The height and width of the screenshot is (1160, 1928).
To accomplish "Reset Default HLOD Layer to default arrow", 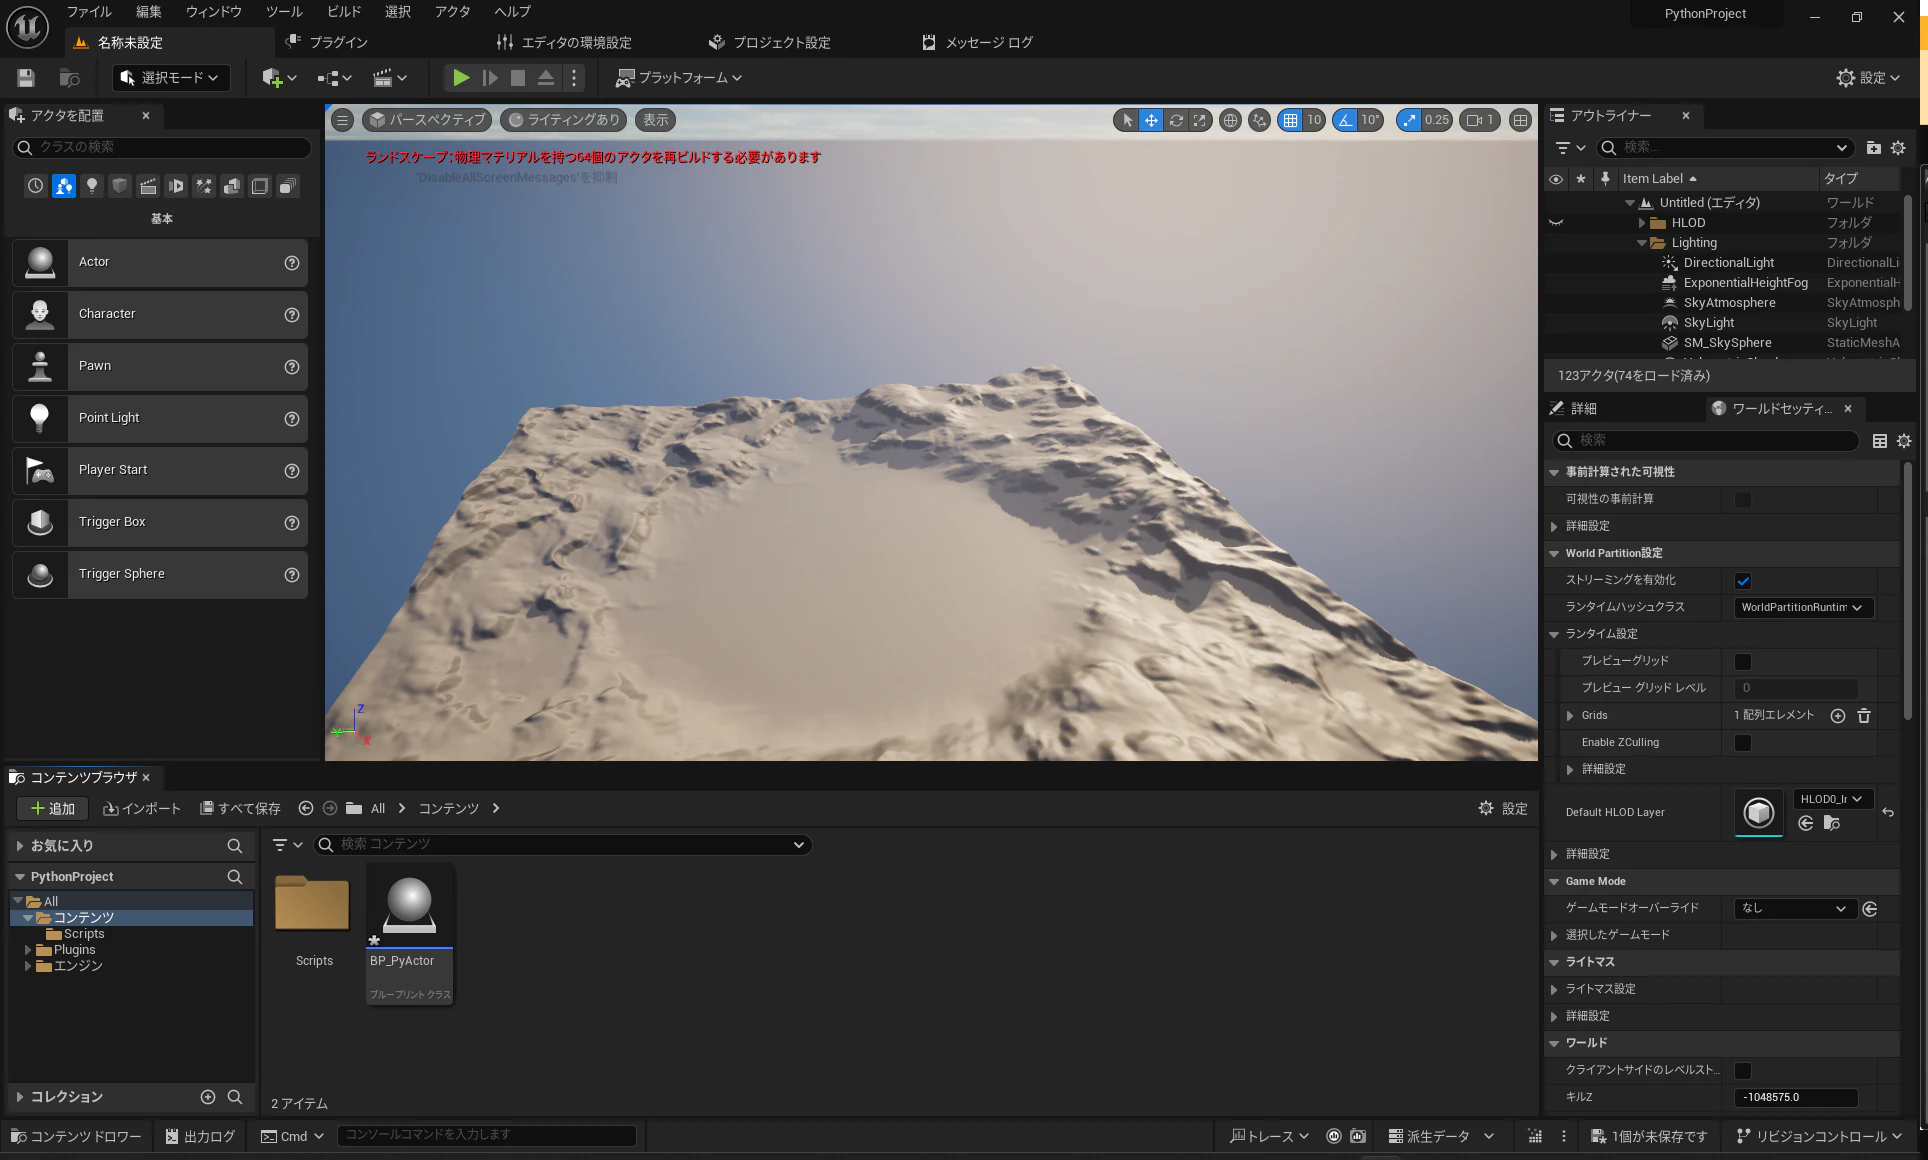I will 1888,812.
